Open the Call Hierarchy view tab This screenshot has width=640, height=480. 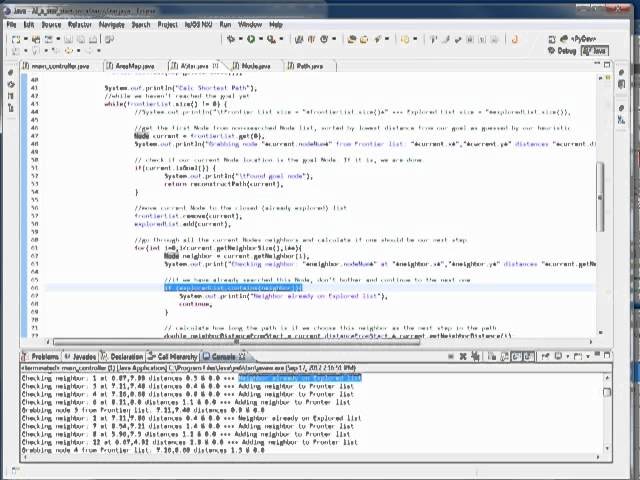coord(173,357)
